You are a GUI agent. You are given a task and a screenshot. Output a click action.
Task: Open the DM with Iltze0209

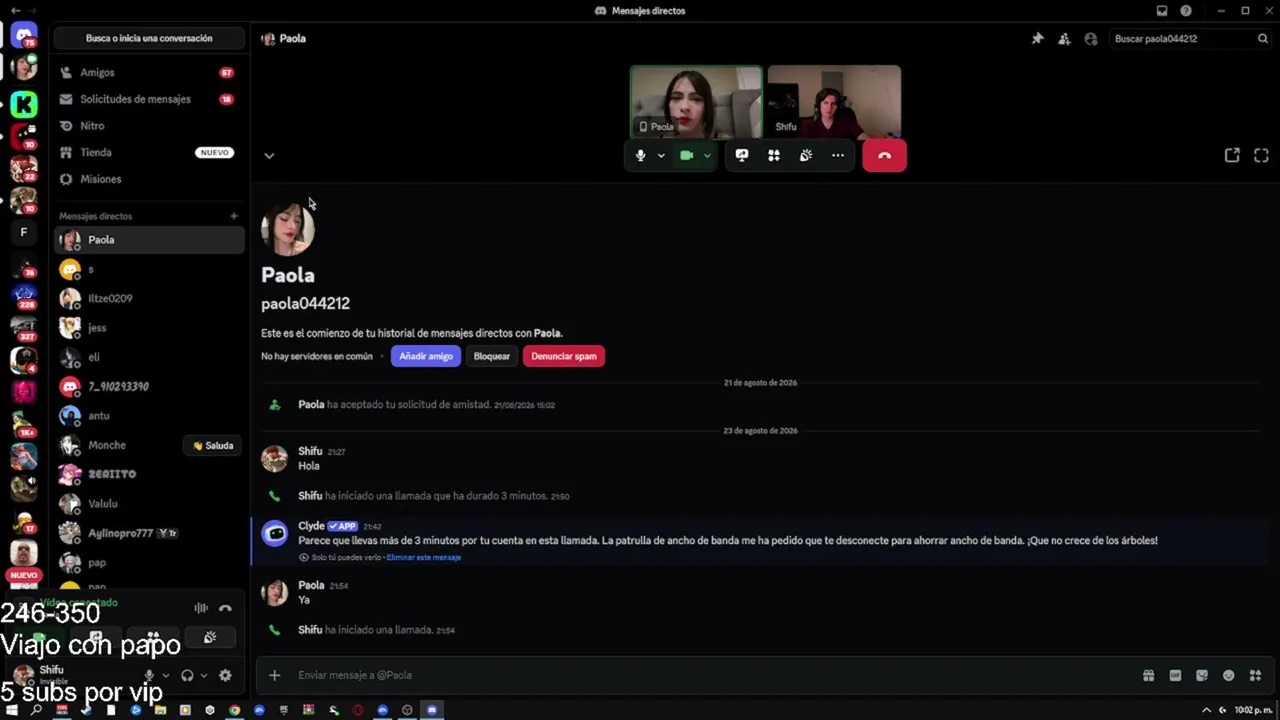point(149,298)
